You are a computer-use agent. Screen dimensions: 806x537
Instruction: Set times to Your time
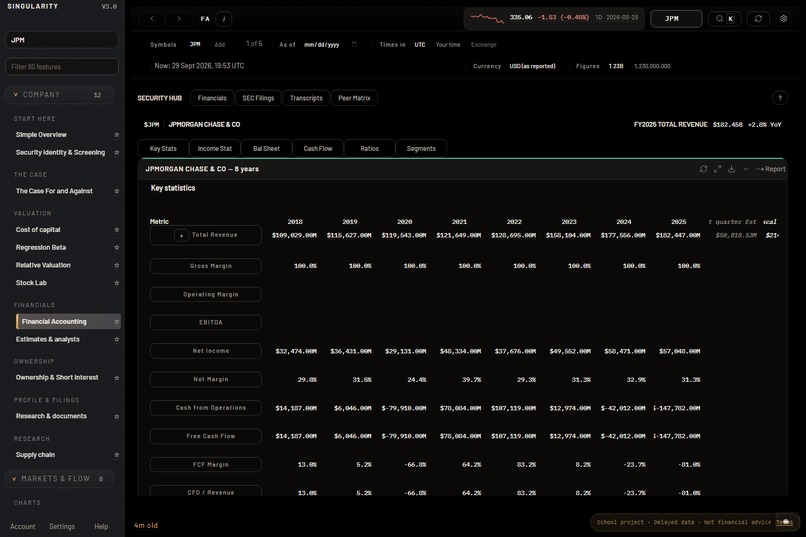[x=448, y=45]
